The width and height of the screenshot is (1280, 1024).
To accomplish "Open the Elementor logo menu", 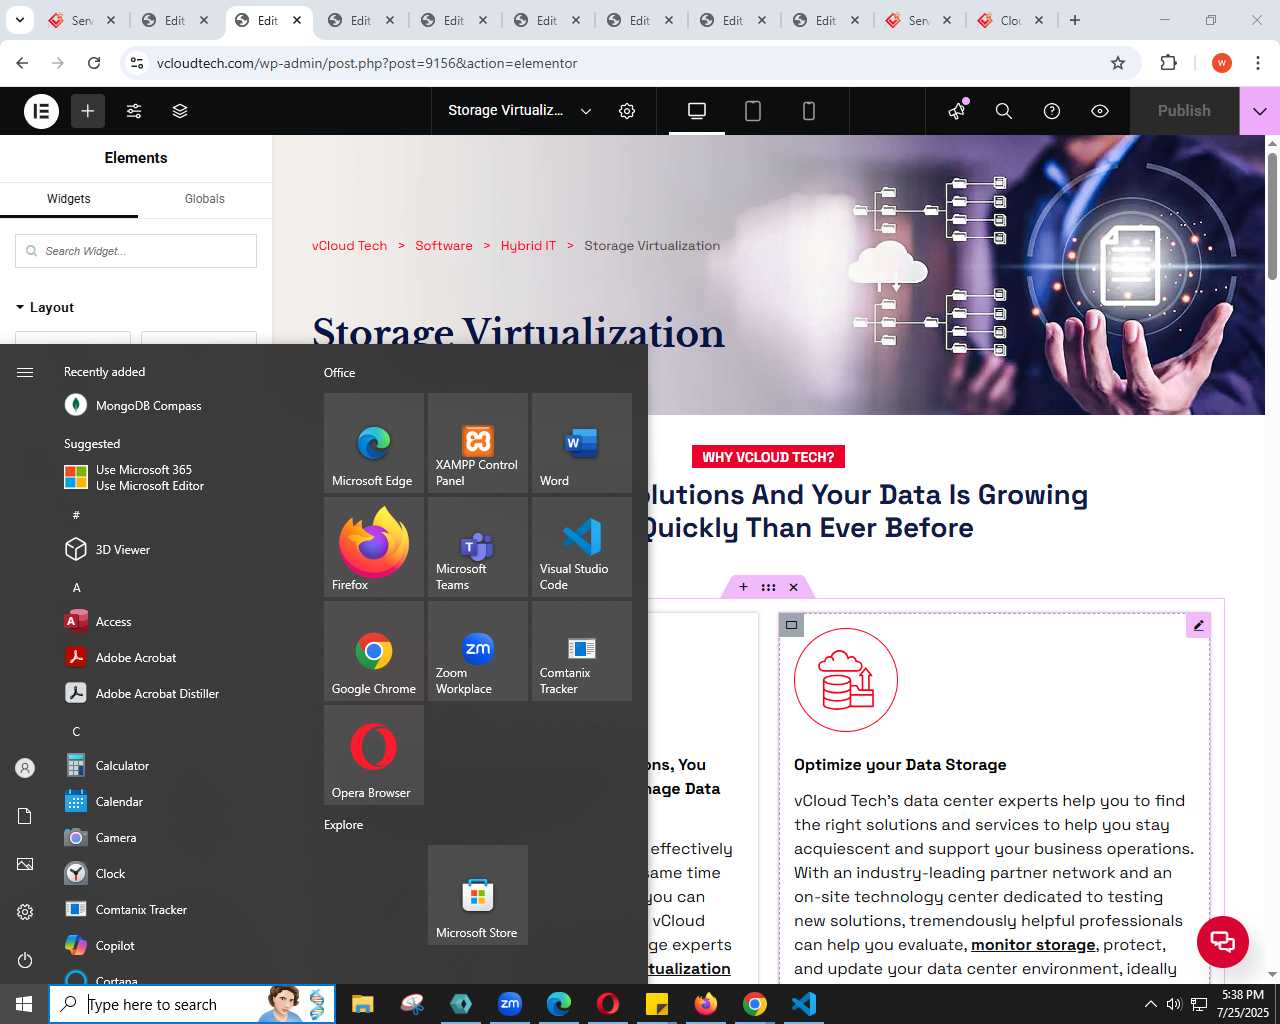I will tap(41, 111).
